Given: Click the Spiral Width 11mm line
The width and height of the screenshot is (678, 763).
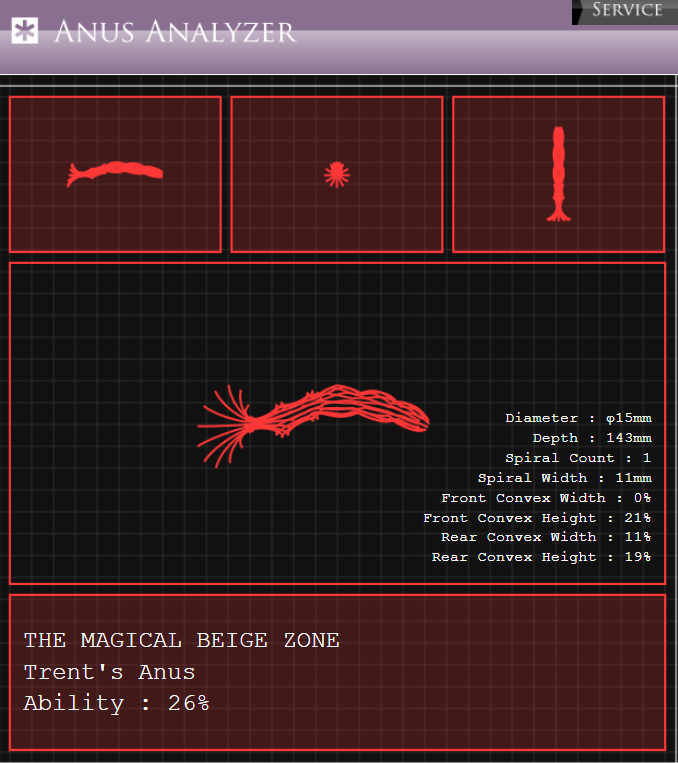Looking at the screenshot, I should point(565,478).
